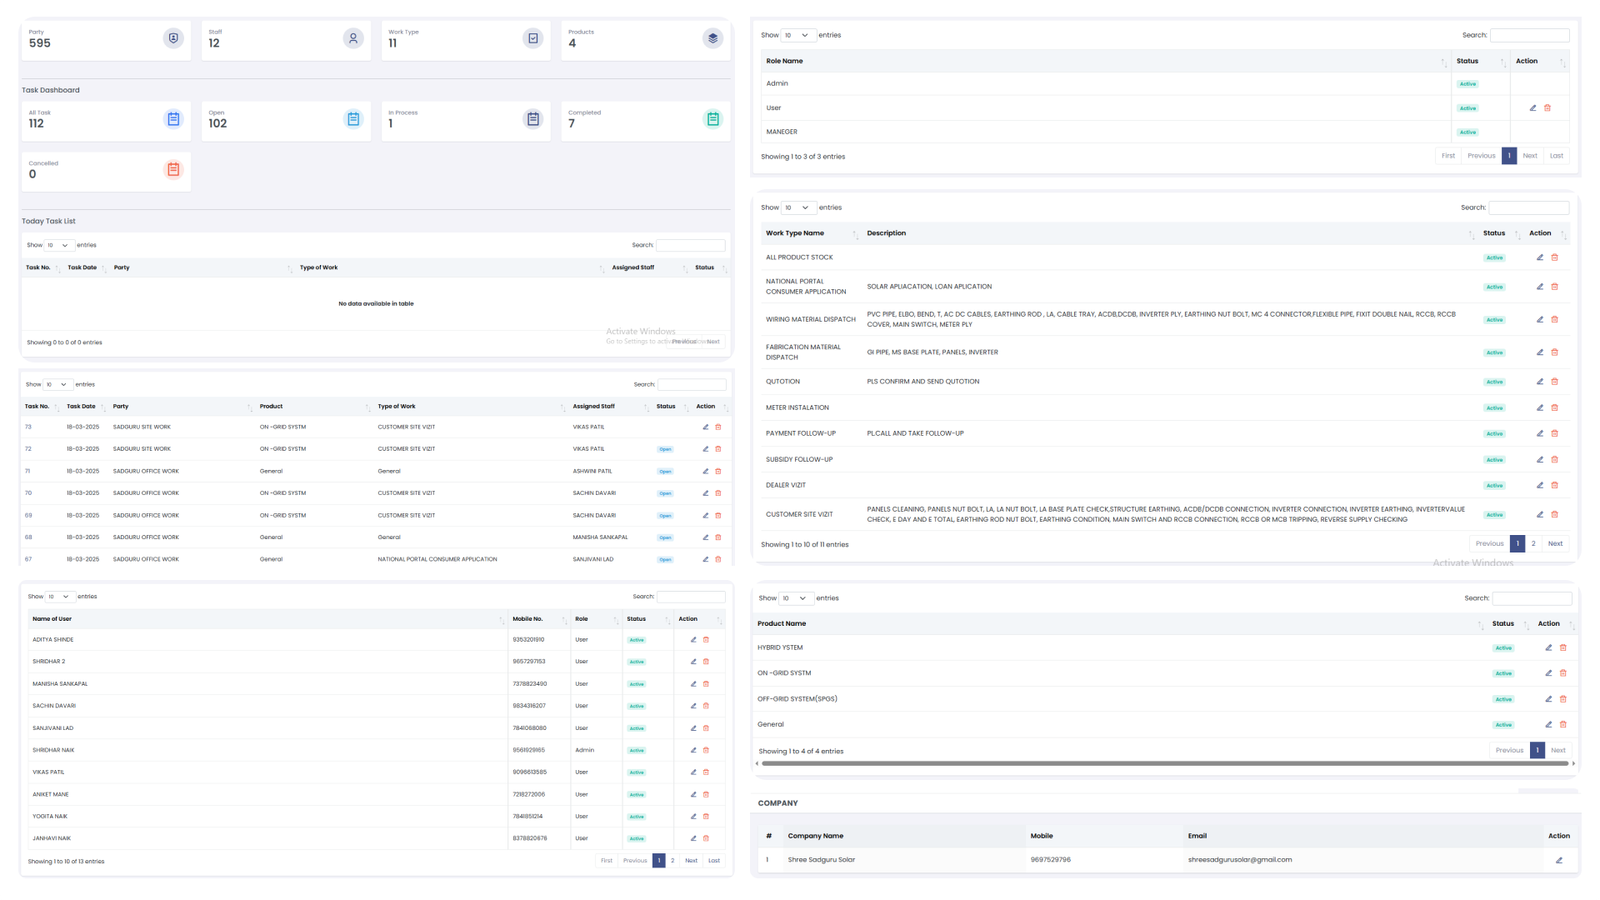Delete the General product
Screen dimensions: 1600x900
tap(1563, 725)
